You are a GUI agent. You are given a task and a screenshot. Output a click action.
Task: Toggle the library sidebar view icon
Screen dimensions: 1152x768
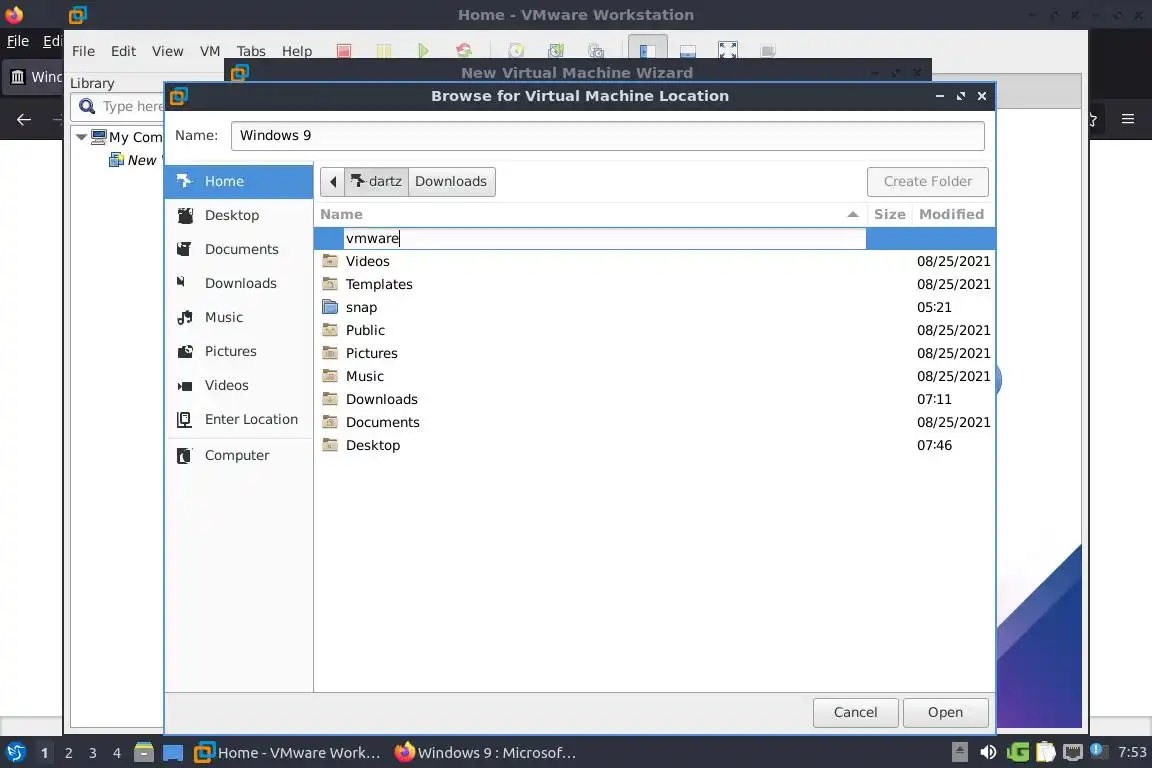pos(647,49)
